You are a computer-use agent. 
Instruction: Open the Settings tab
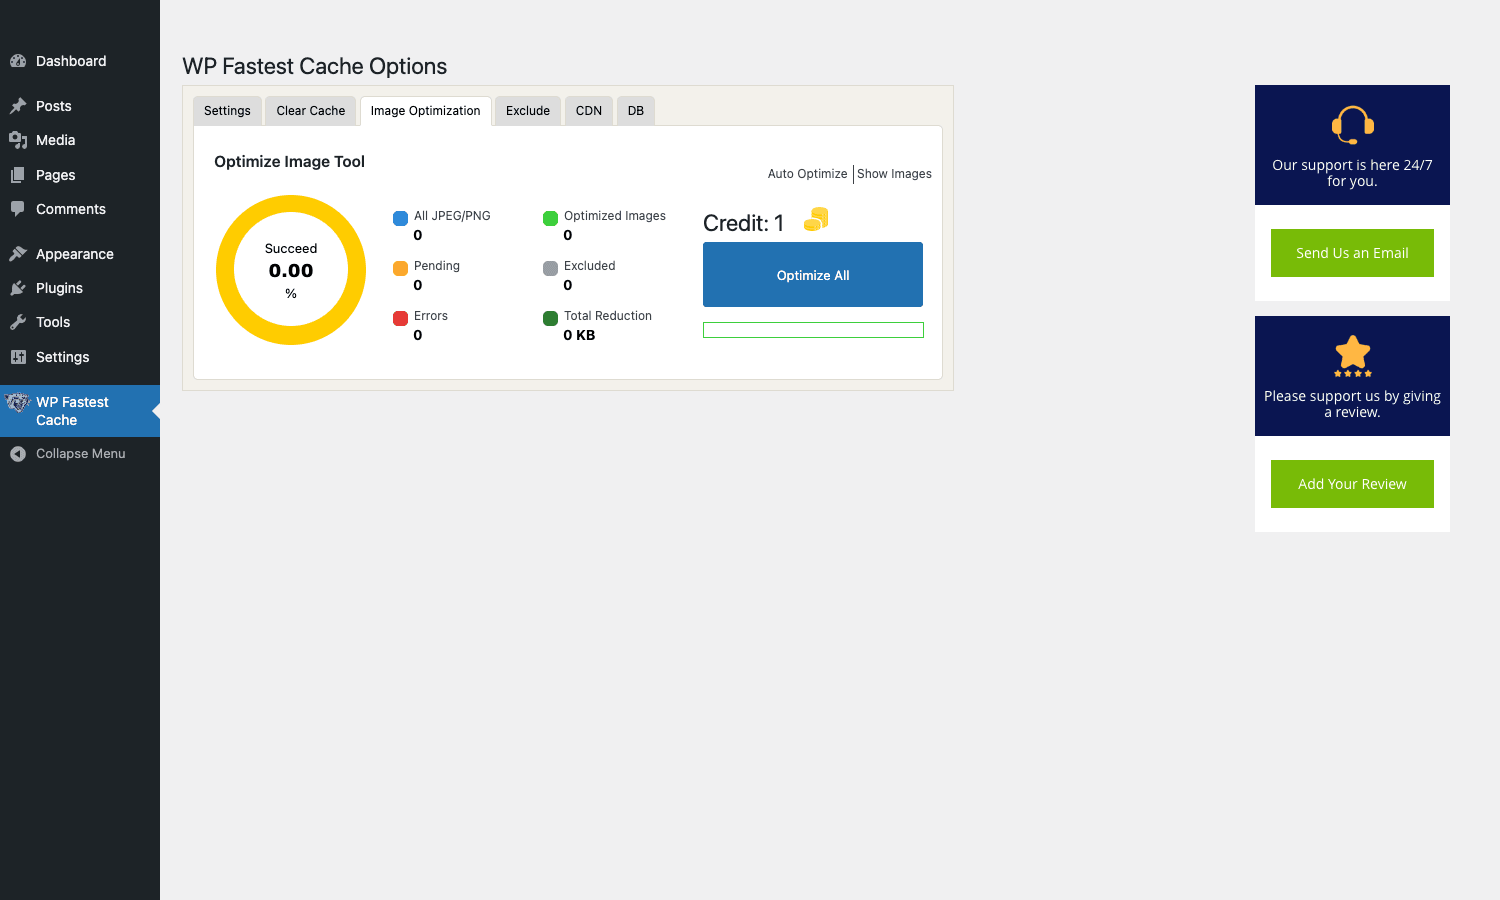click(x=227, y=111)
